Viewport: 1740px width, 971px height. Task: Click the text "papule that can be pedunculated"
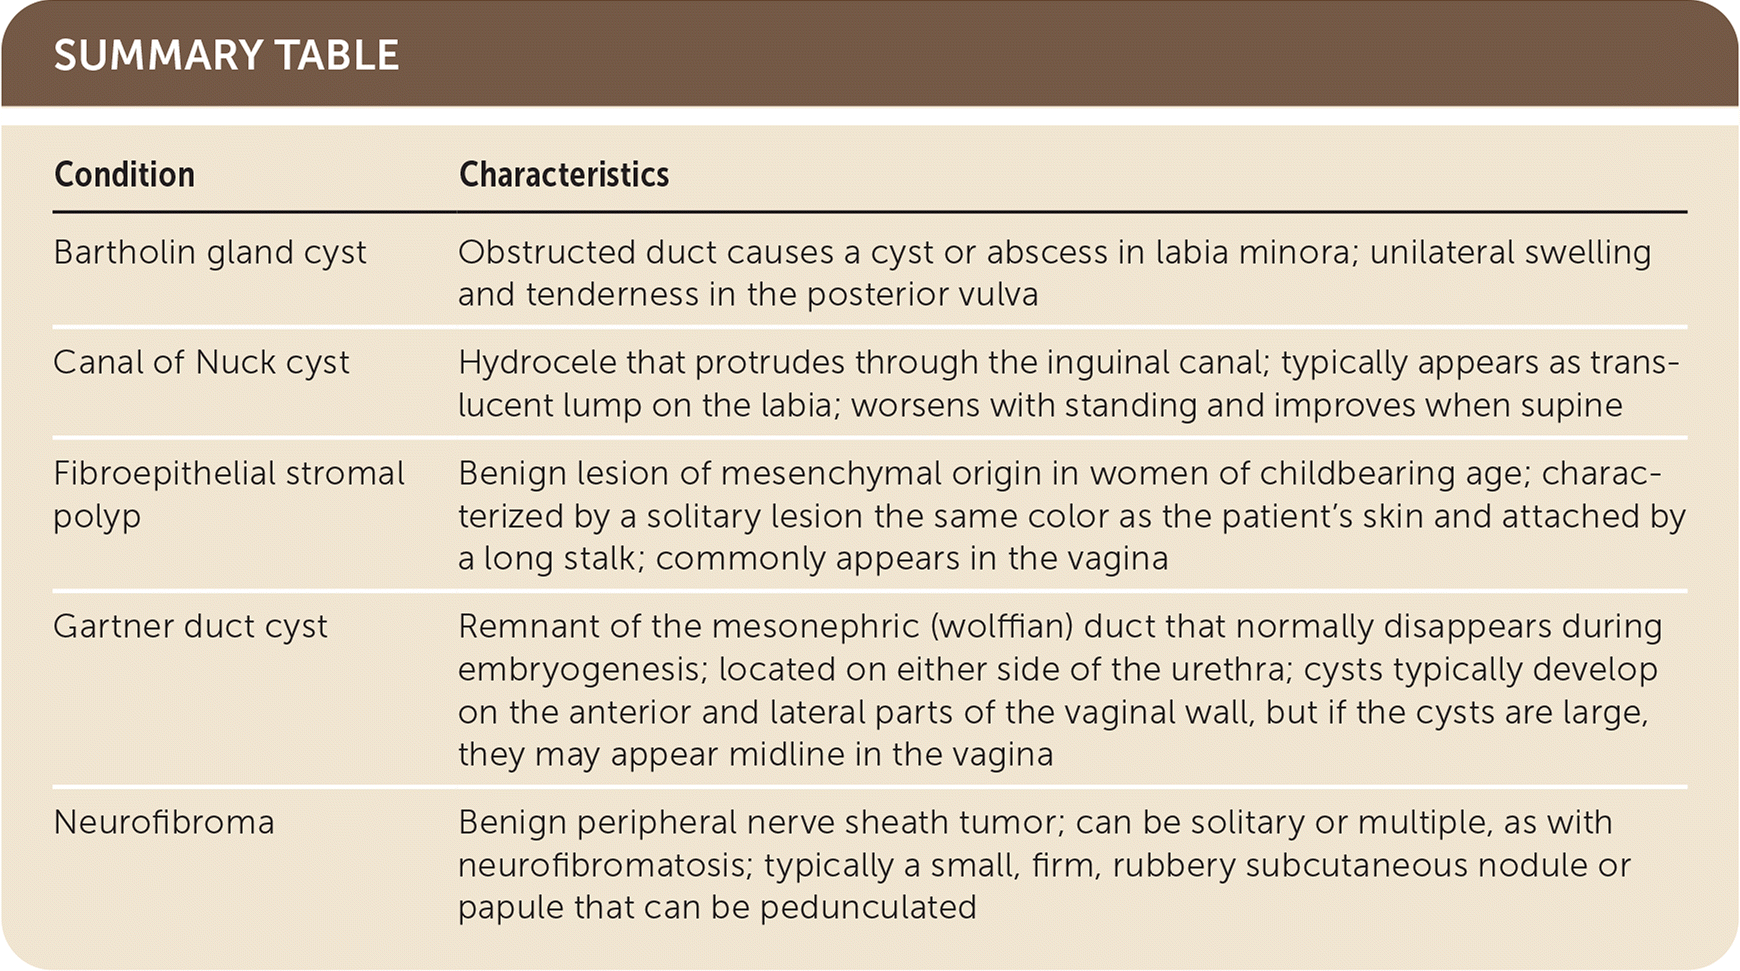click(717, 908)
